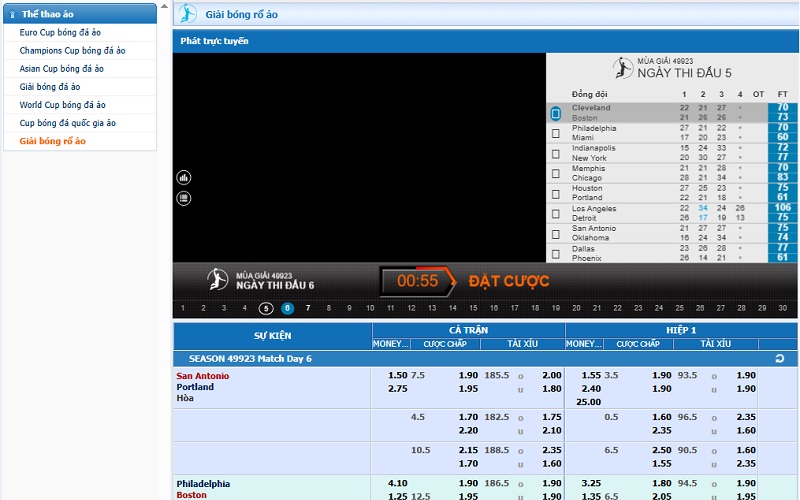Click the list view icon on video panel
This screenshot has height=500, width=800.
tap(184, 198)
